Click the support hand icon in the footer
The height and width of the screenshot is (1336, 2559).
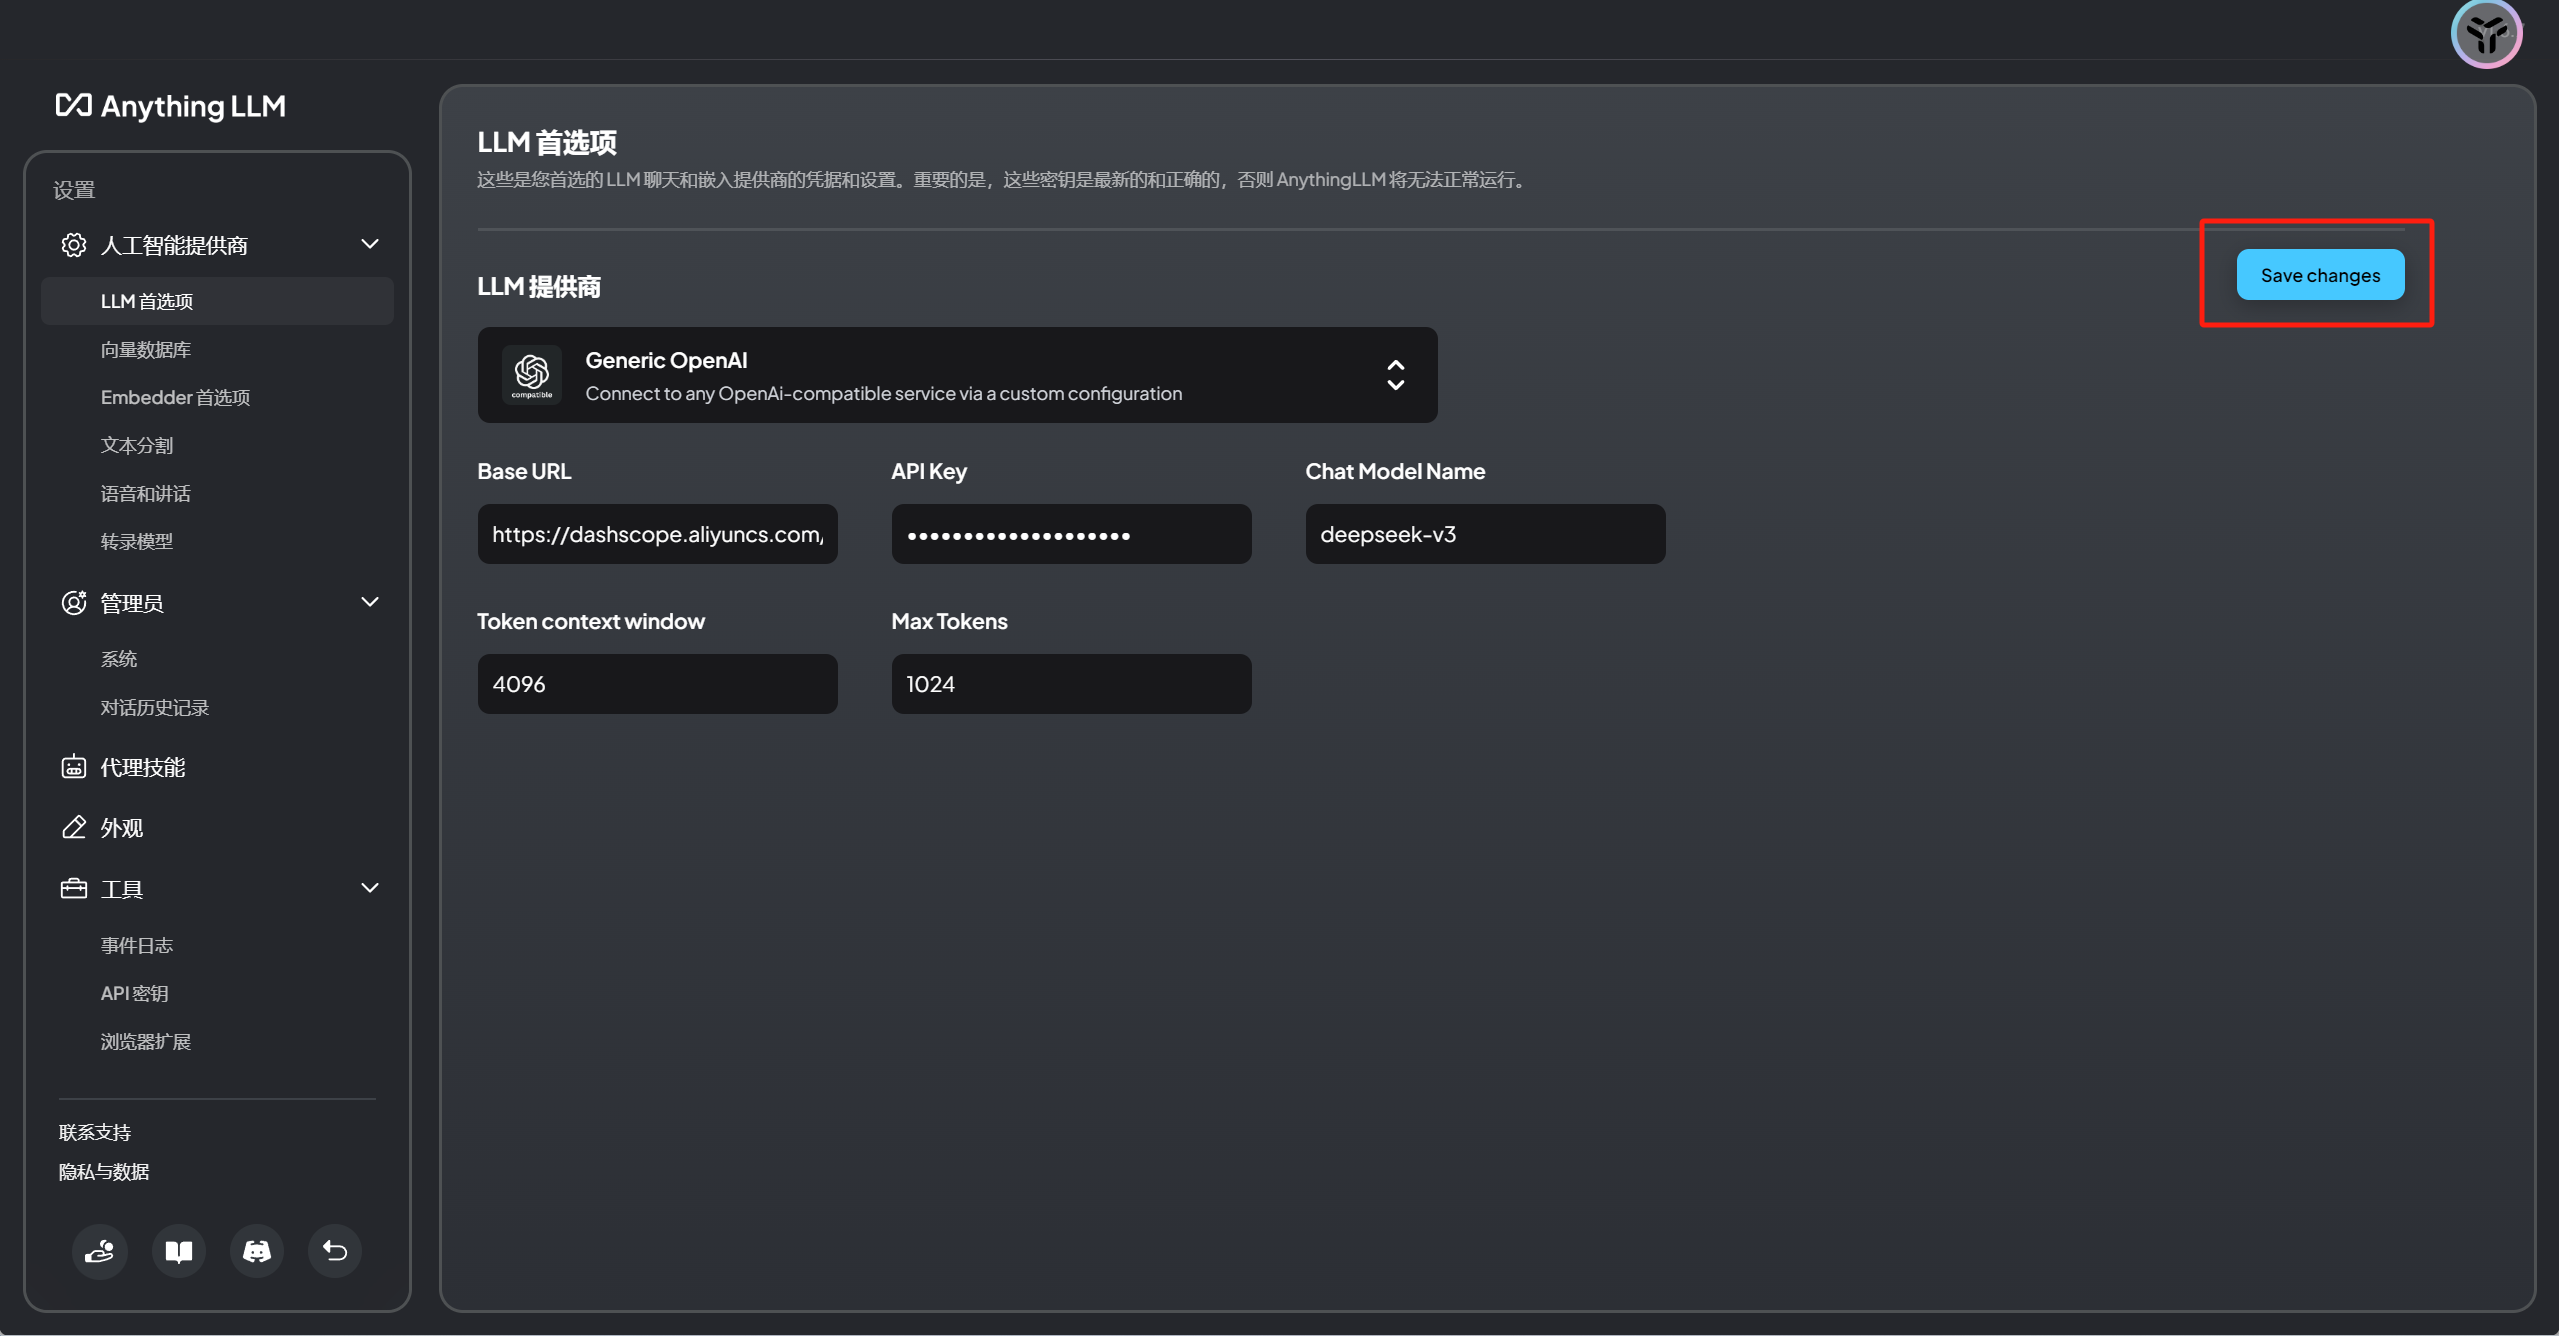click(x=100, y=1251)
